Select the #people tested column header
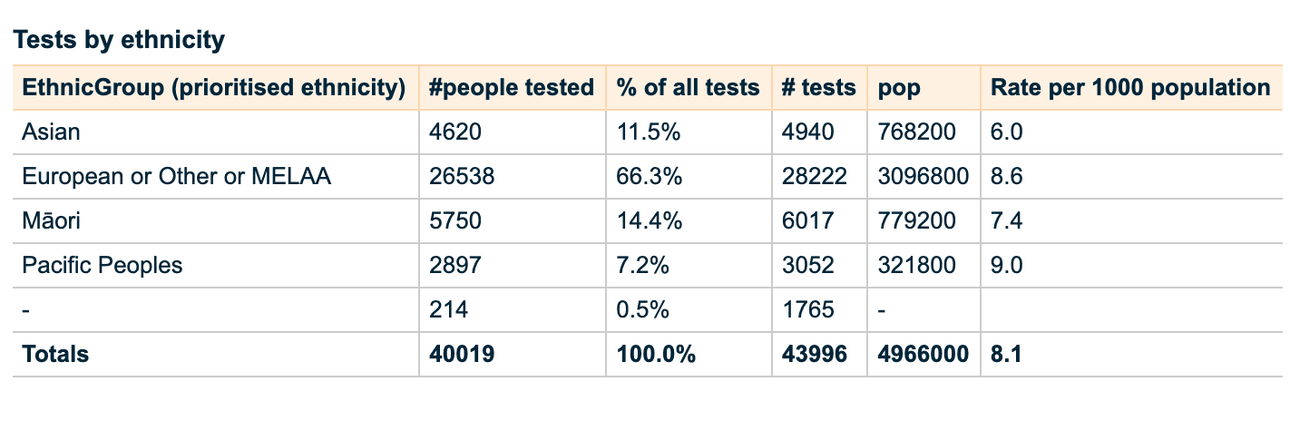Viewport: 1290px width, 430px height. (510, 88)
